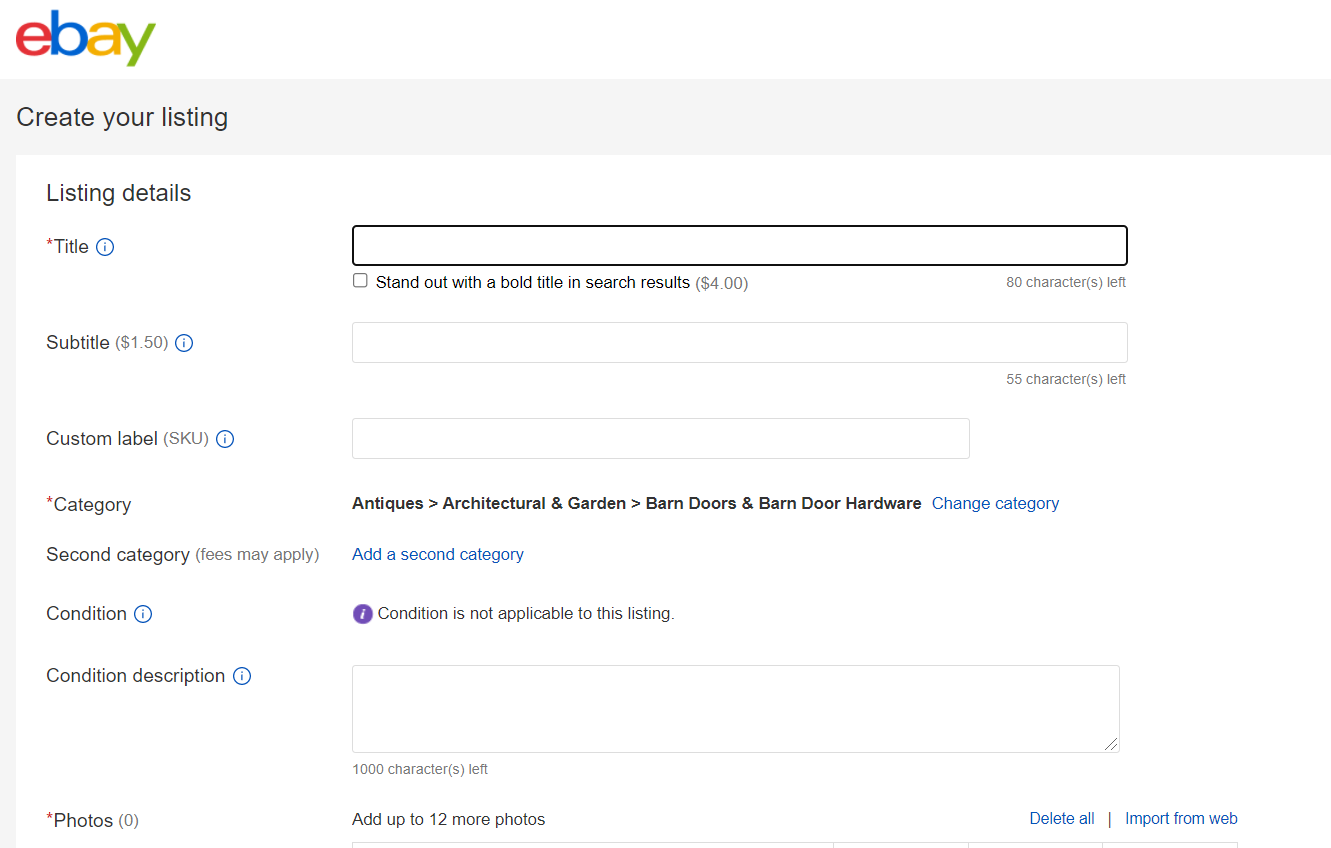The height and width of the screenshot is (848, 1331).
Task: Open the Title info tooltip icon
Action: (105, 247)
